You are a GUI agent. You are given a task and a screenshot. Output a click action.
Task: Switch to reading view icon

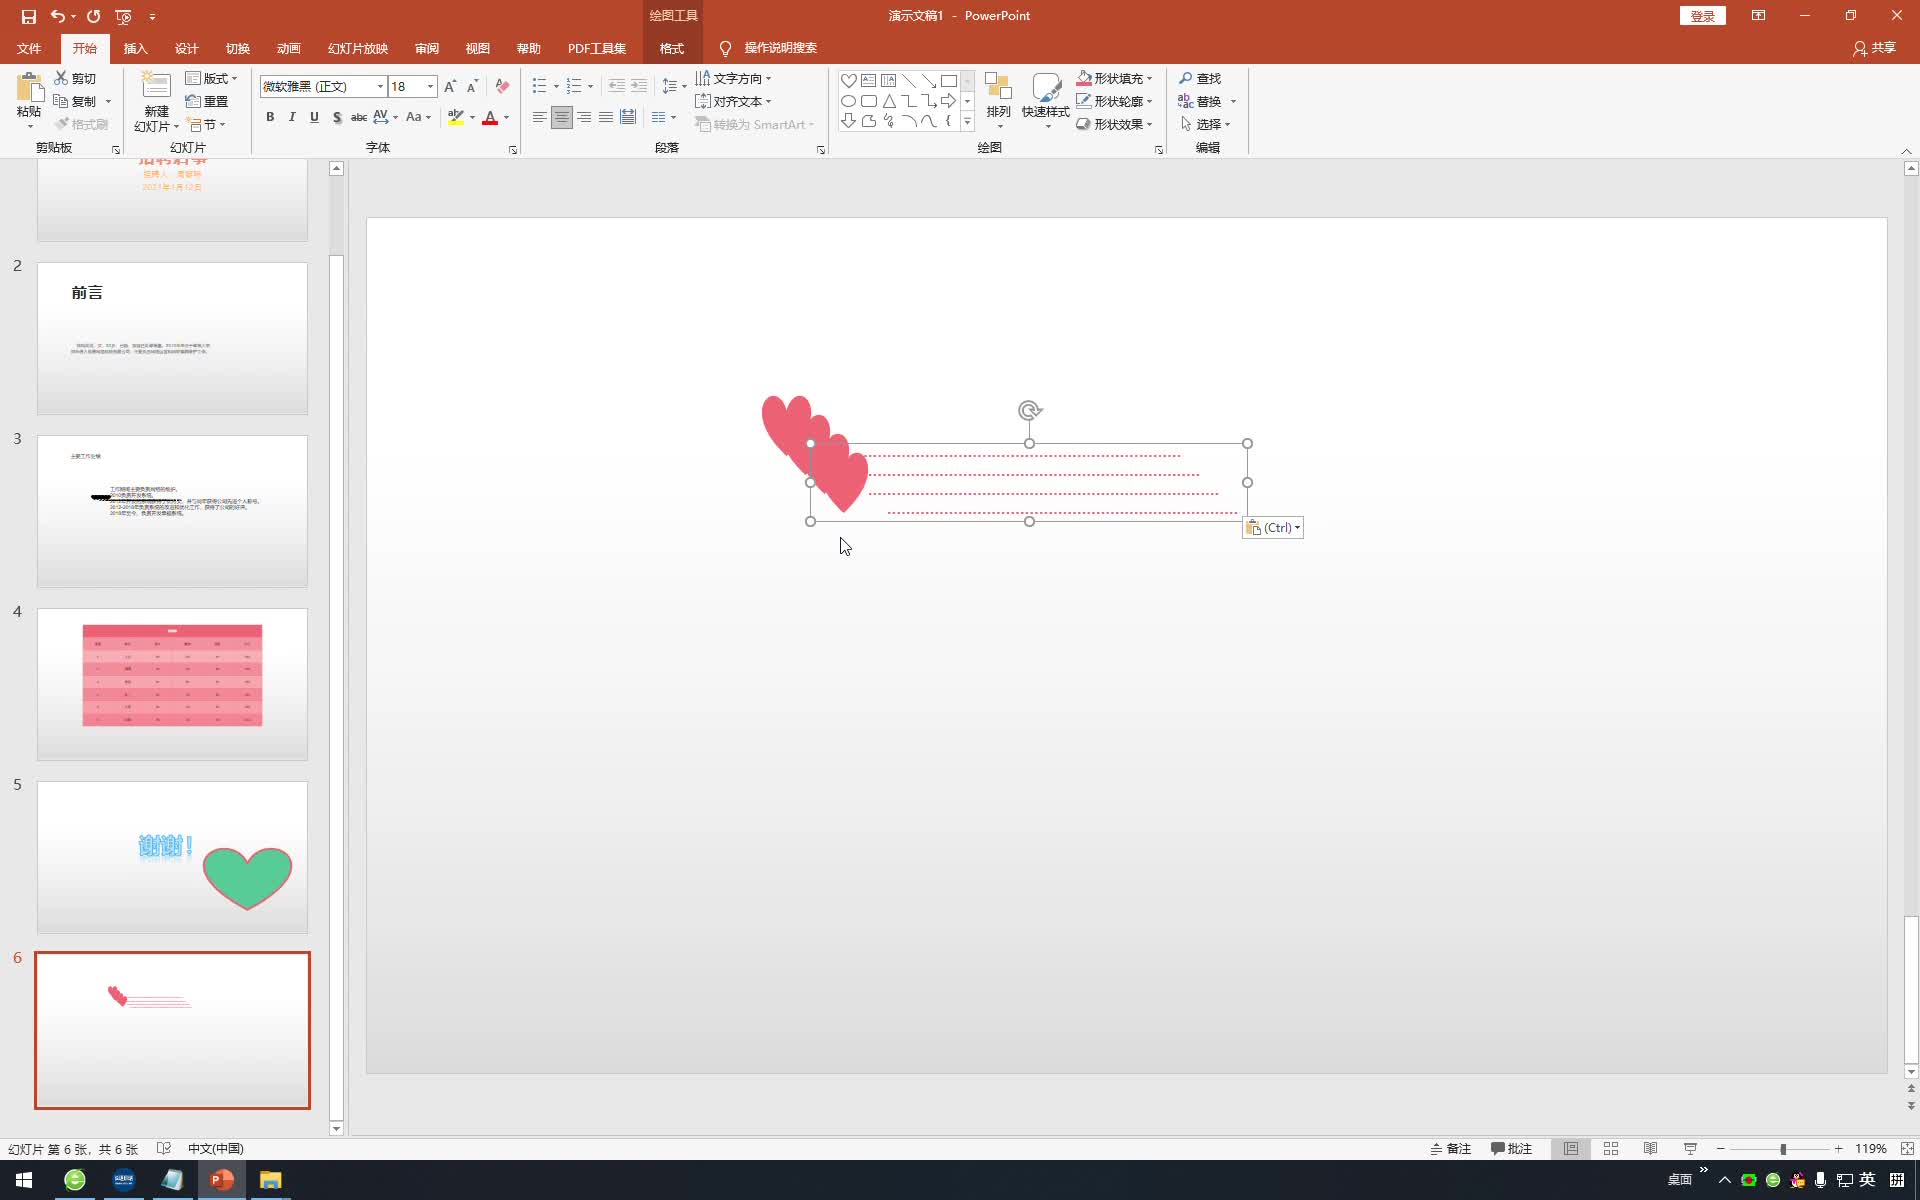coord(1651,1149)
